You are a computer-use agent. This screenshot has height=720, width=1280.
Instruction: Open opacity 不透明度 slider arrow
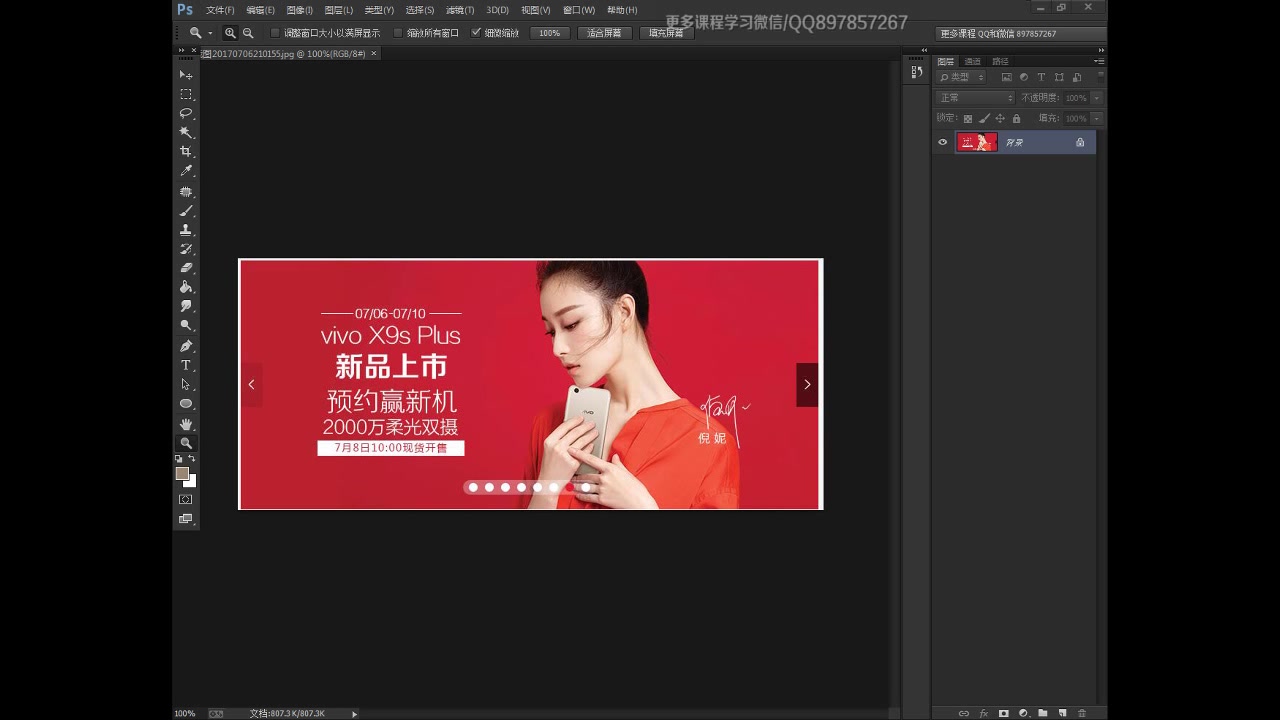coord(1096,98)
